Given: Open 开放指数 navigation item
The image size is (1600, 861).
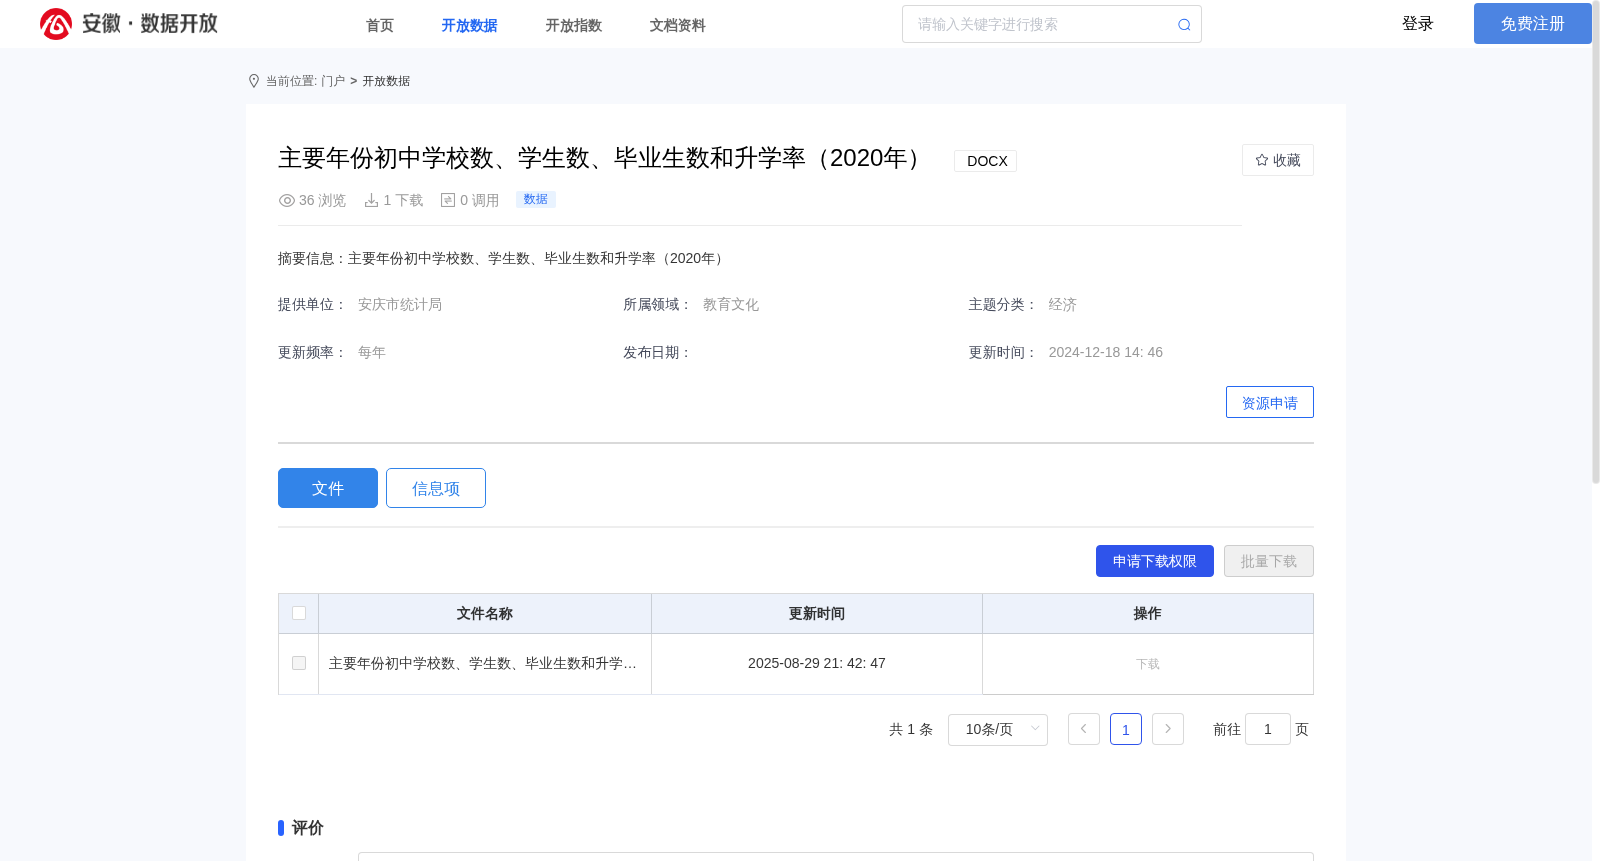Looking at the screenshot, I should (x=573, y=25).
